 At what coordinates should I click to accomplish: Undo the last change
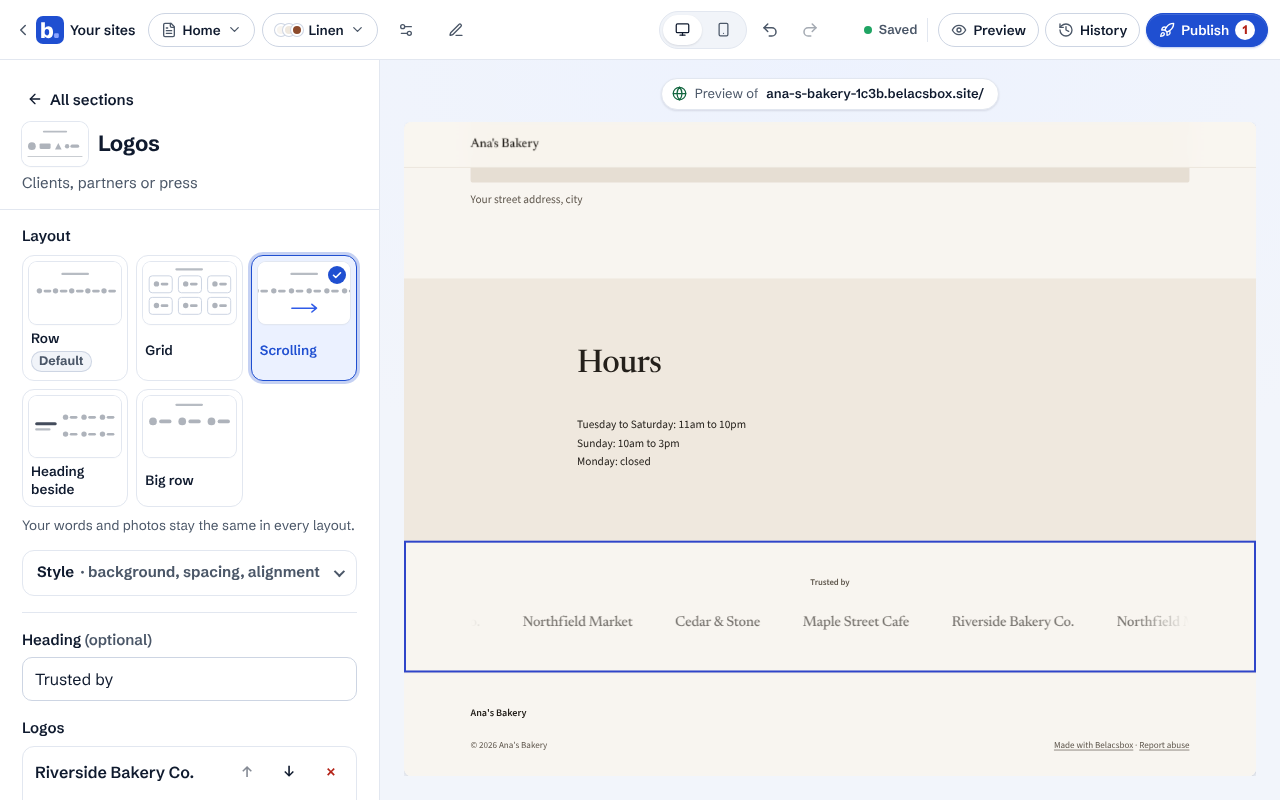click(770, 30)
